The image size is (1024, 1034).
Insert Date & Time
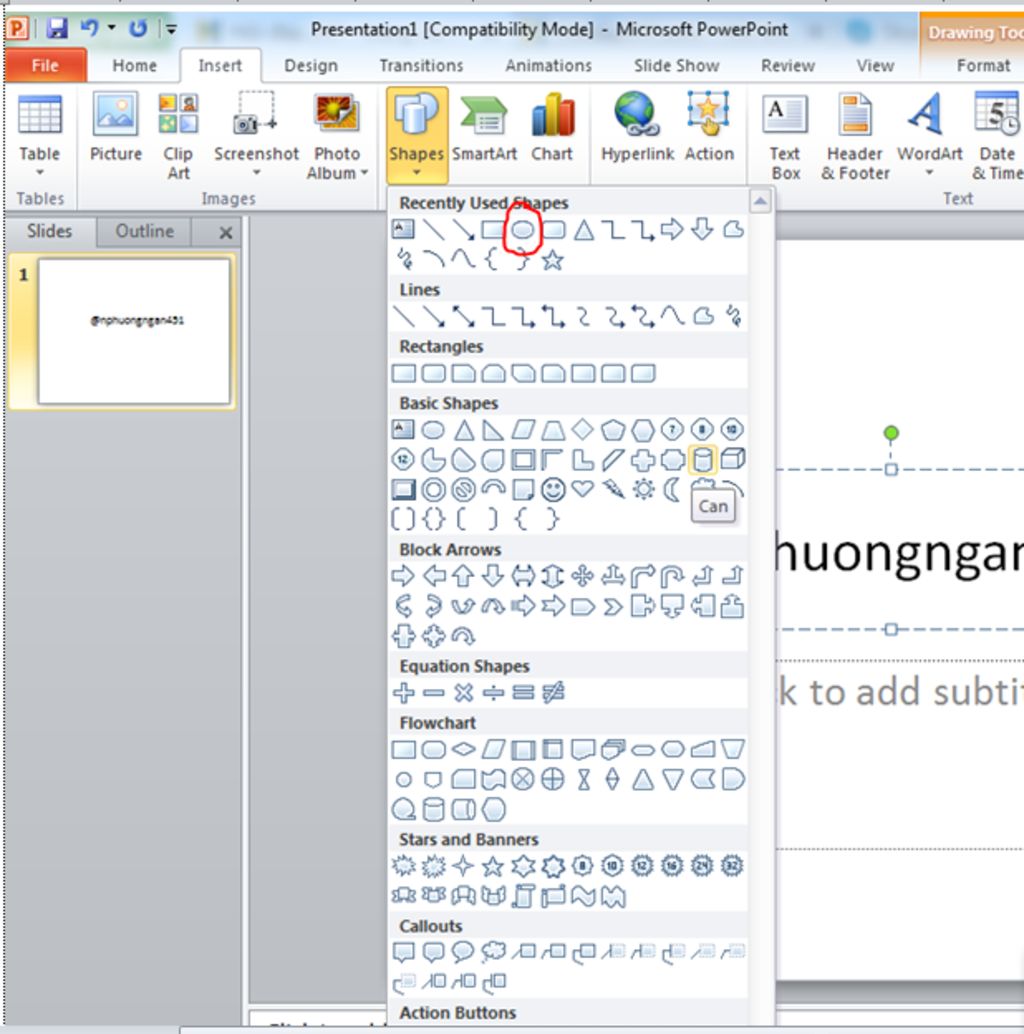(x=997, y=137)
